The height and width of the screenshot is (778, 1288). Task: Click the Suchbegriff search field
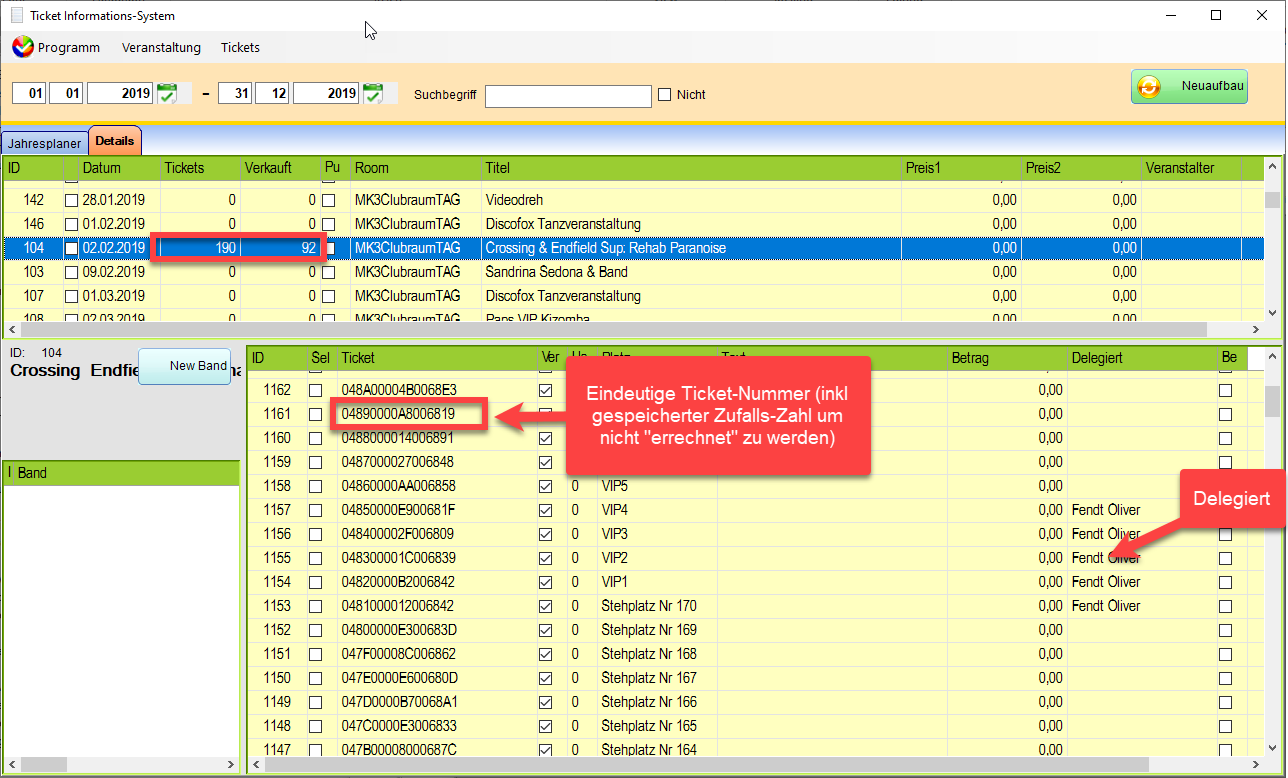568,95
